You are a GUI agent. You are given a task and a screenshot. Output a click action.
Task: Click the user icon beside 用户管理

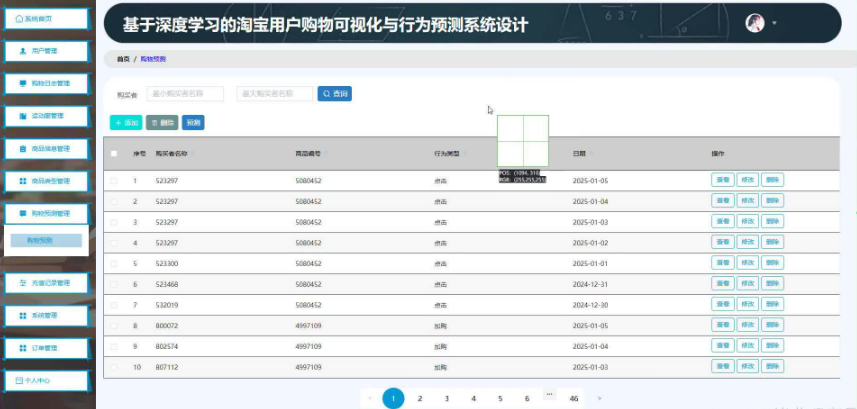point(23,51)
